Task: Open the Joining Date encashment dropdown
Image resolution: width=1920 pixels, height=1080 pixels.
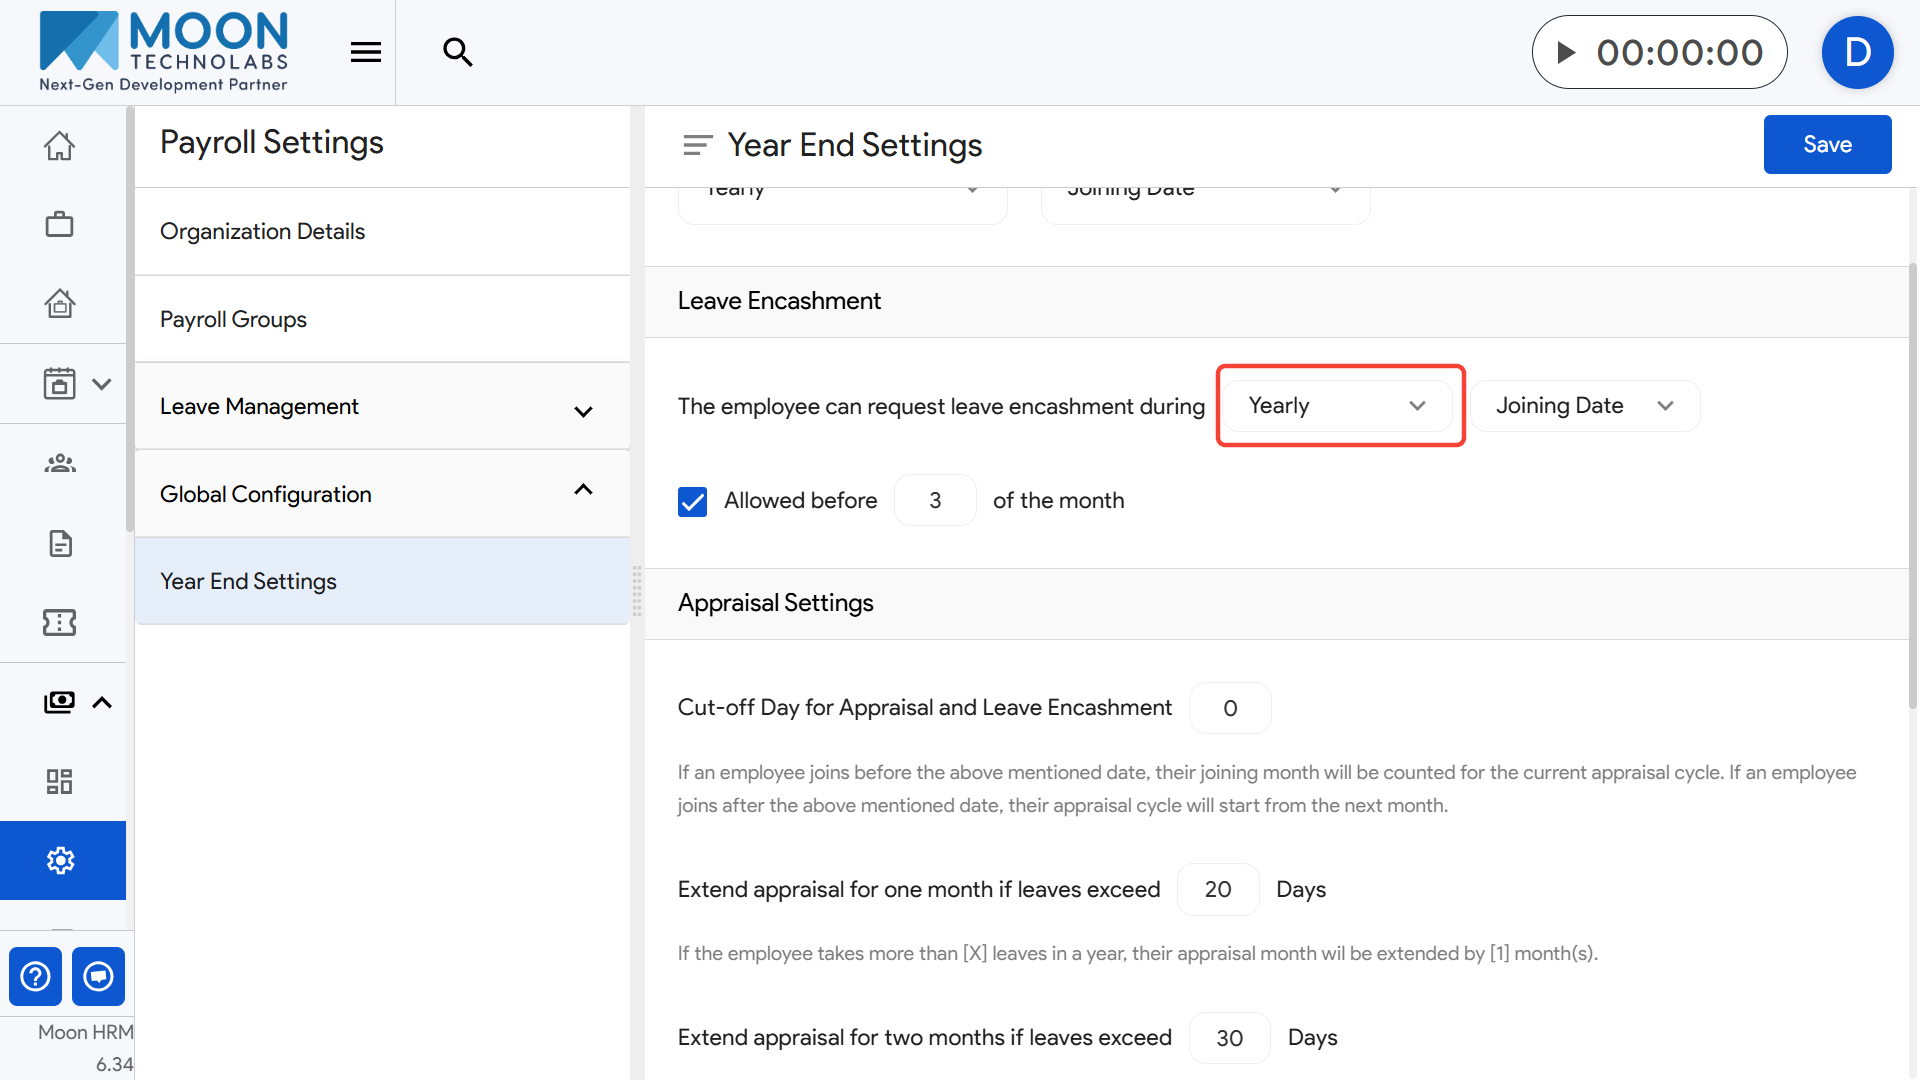Action: tap(1584, 406)
